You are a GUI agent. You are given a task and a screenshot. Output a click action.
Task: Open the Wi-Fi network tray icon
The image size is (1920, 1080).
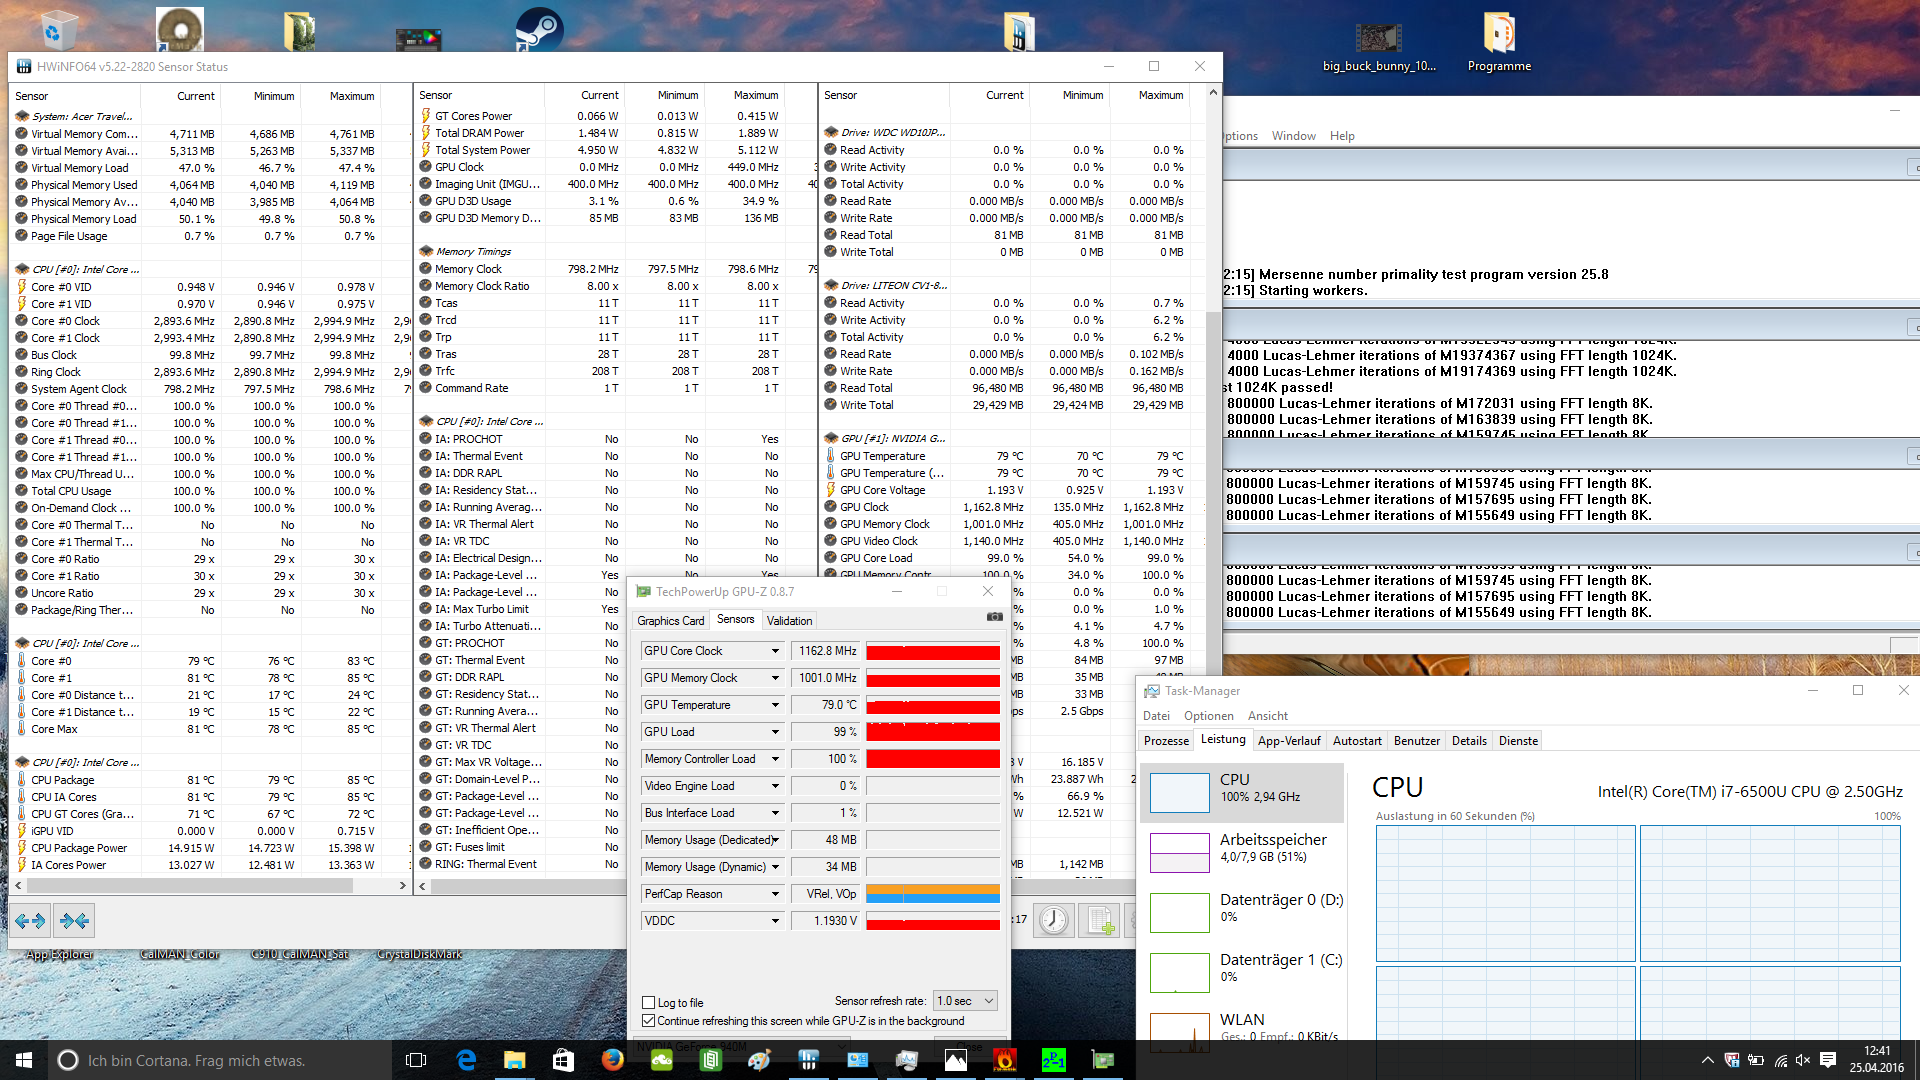1780,1060
